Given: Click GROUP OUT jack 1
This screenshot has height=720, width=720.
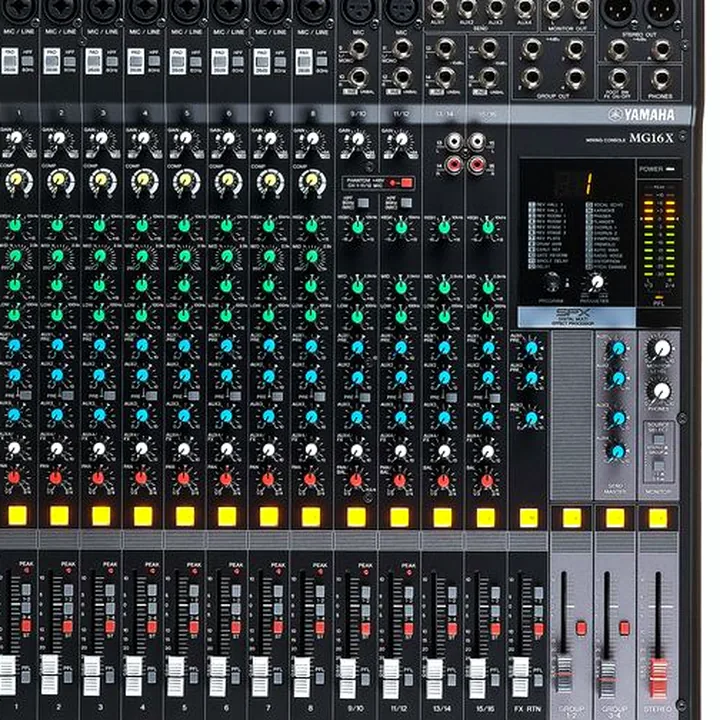Looking at the screenshot, I should coord(532,48).
